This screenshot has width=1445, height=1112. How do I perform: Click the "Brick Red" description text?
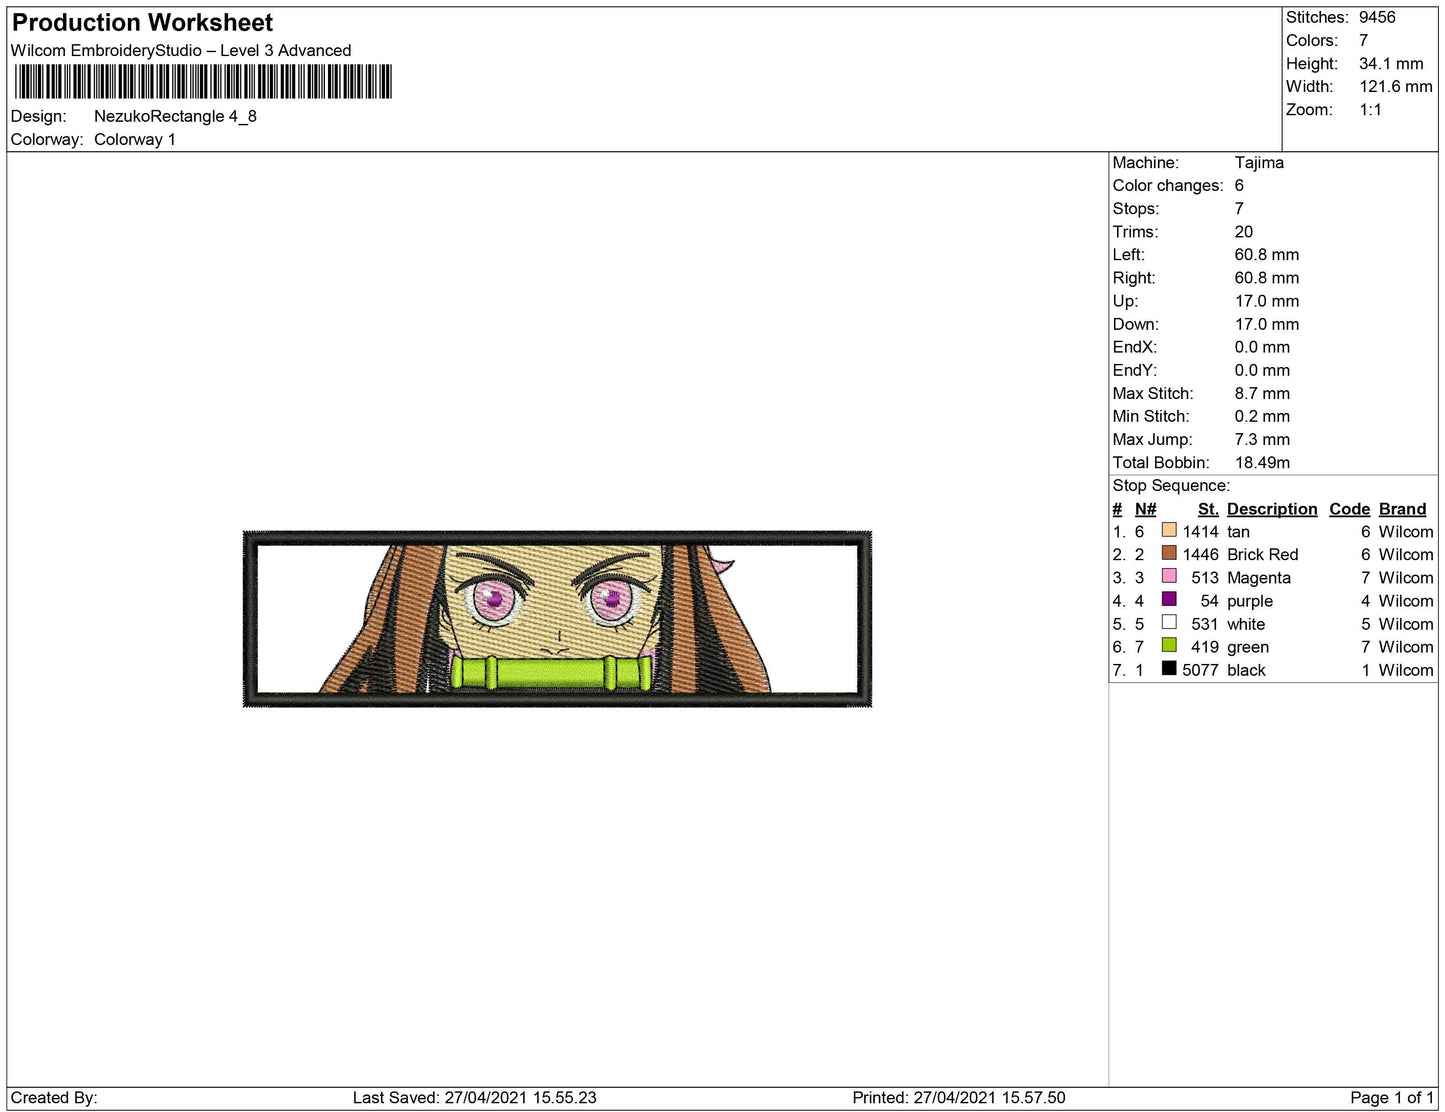click(1263, 555)
